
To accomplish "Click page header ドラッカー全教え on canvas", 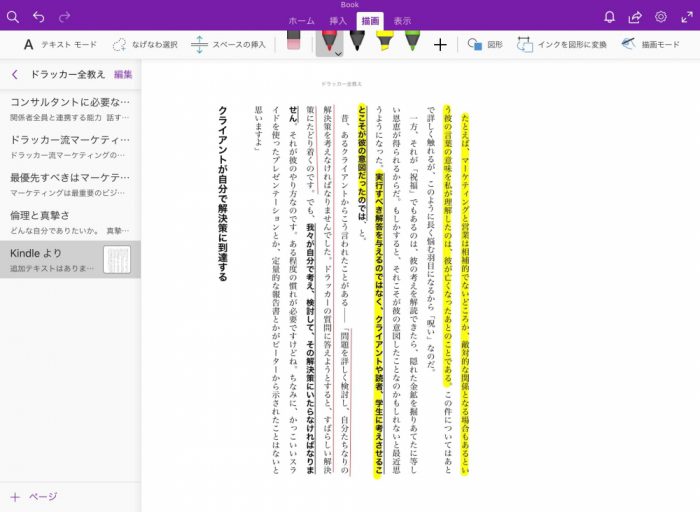I will [342, 83].
